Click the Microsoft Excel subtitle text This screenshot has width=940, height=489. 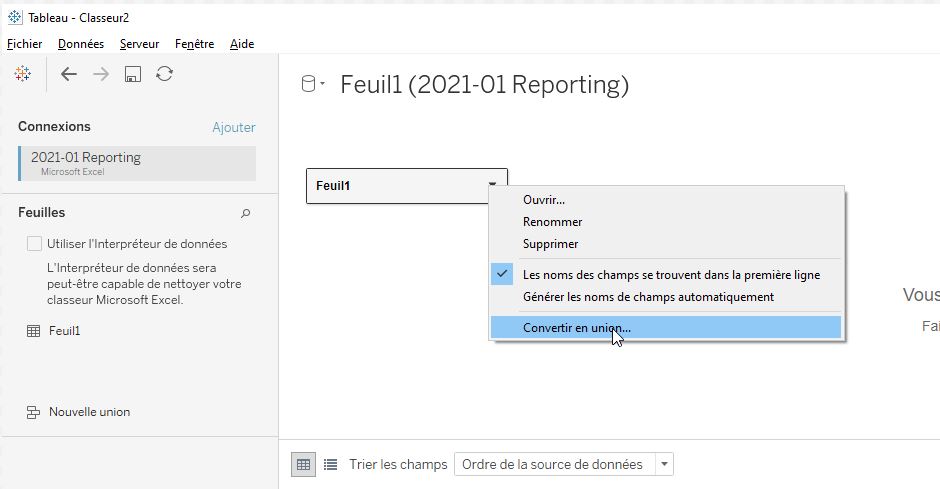click(x=73, y=172)
